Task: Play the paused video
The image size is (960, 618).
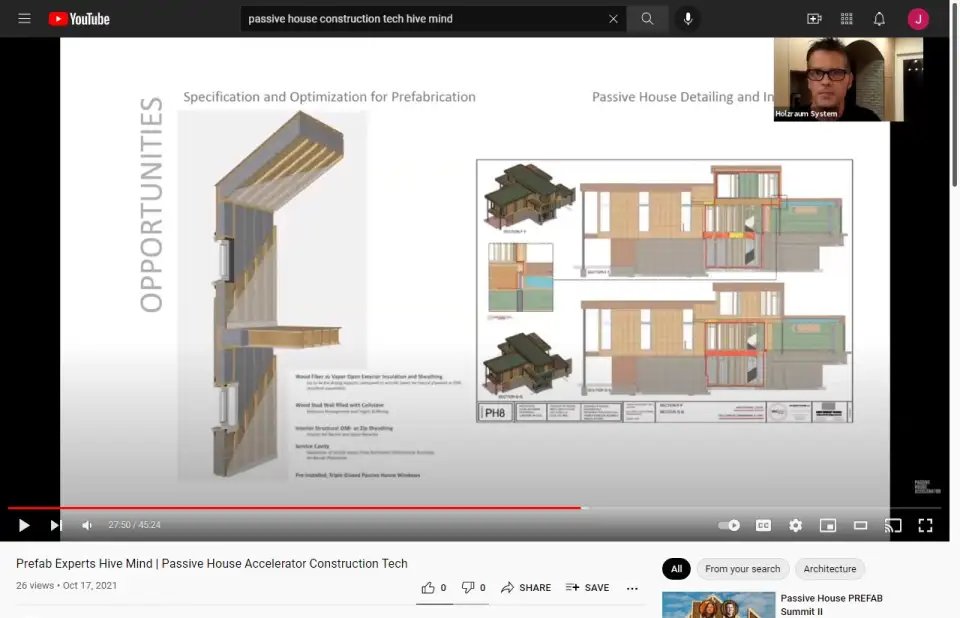Action: (24, 525)
